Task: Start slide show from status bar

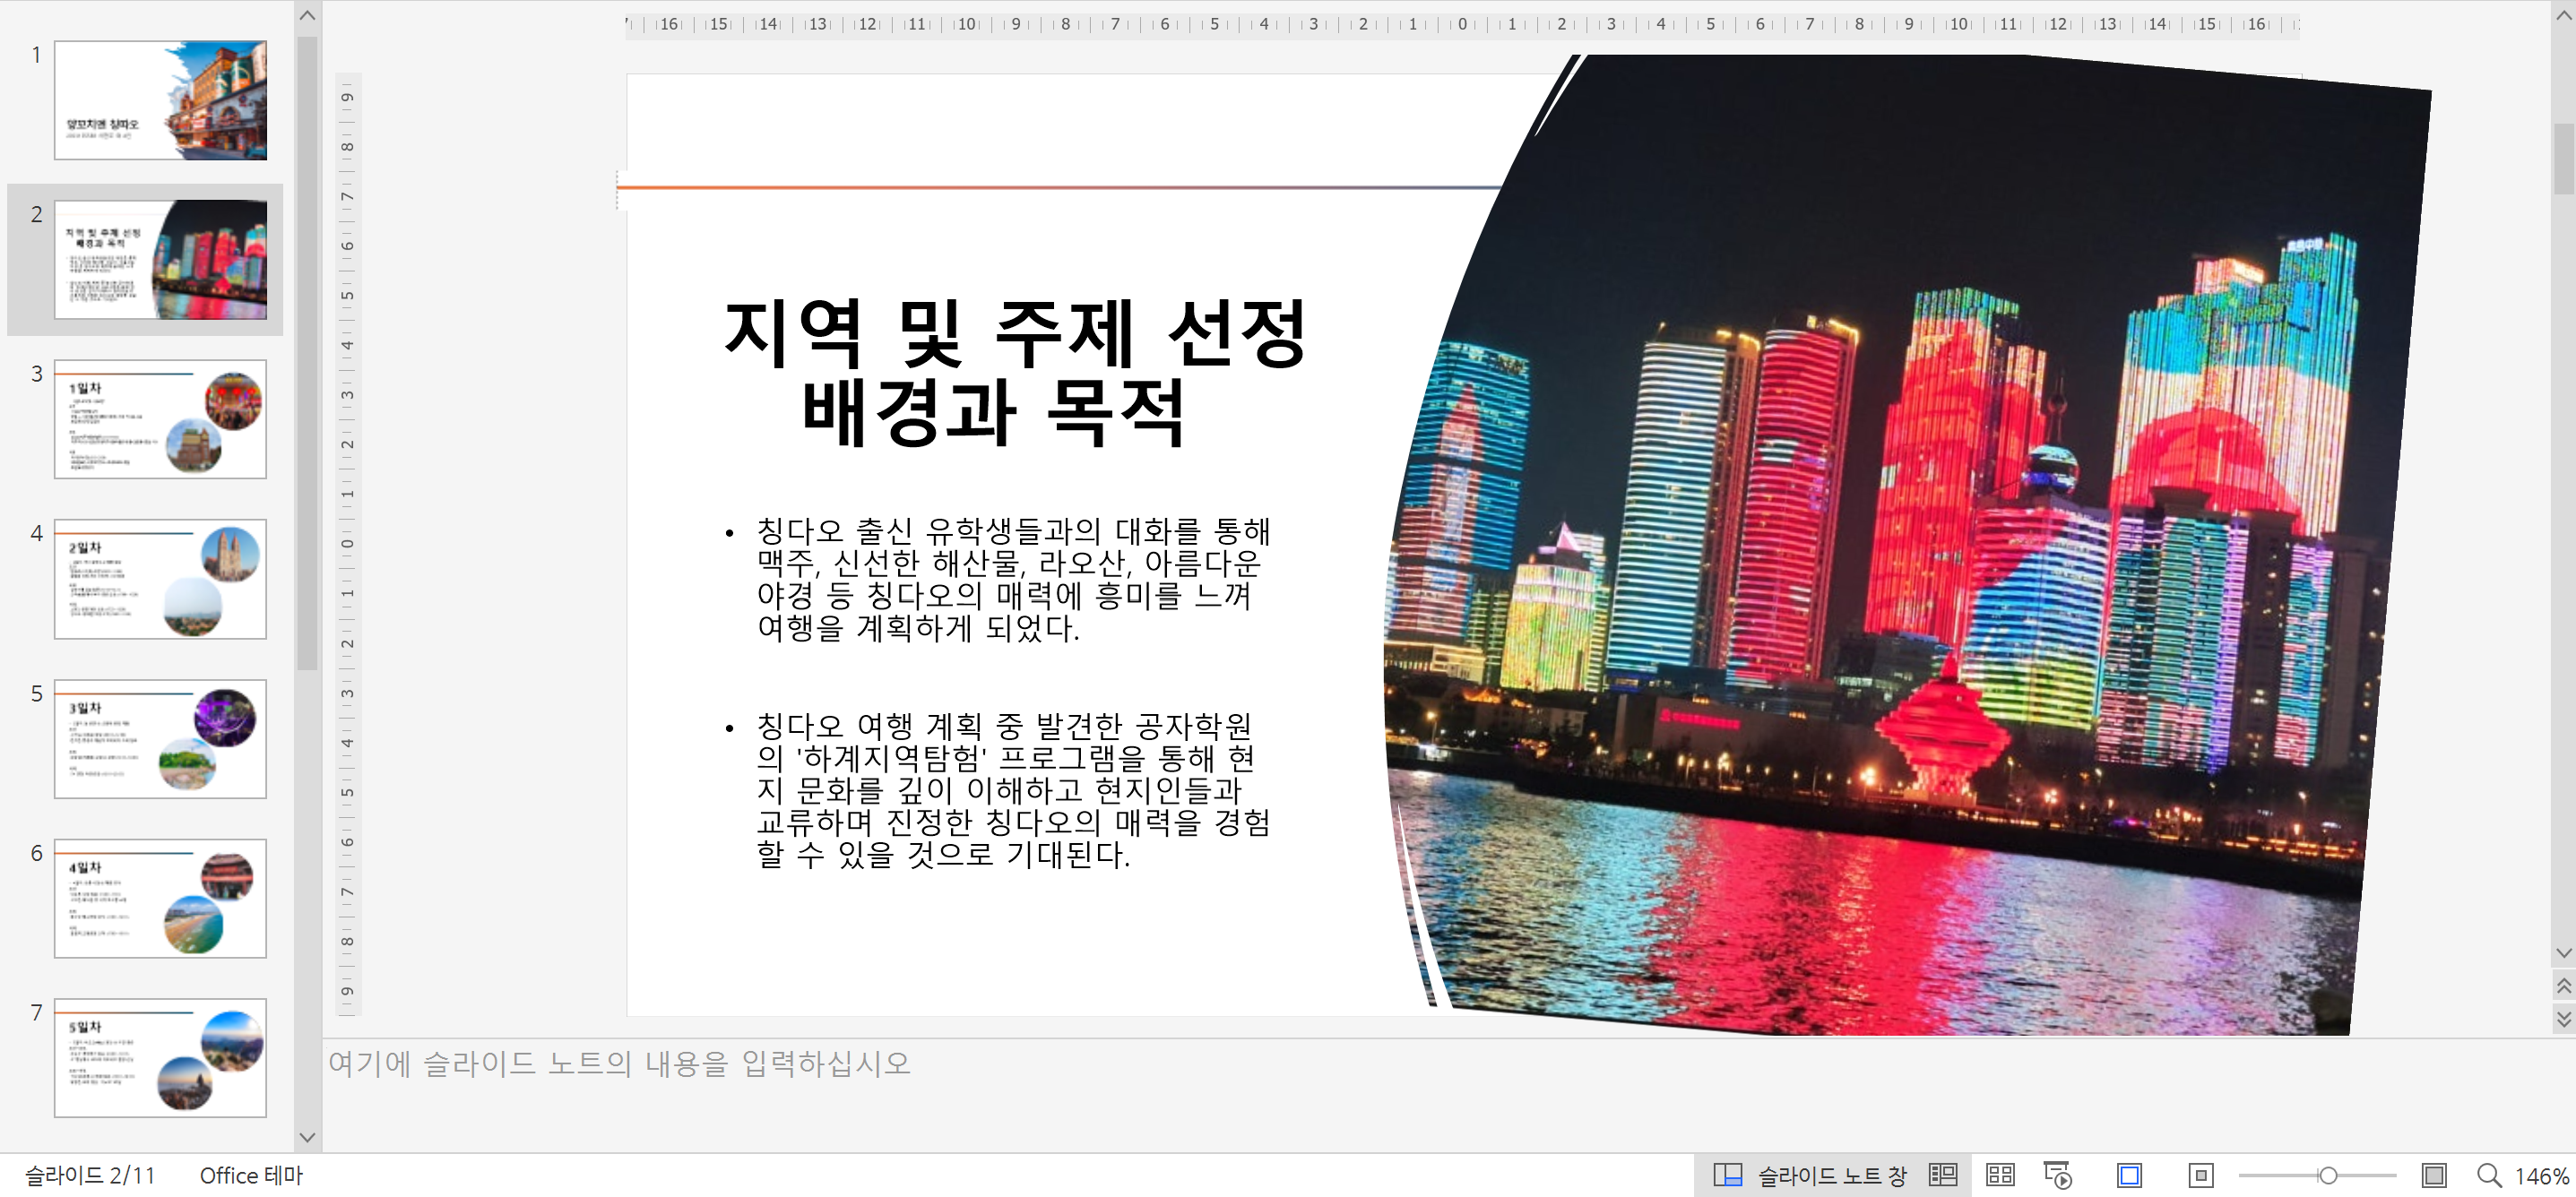Action: tap(2057, 1175)
